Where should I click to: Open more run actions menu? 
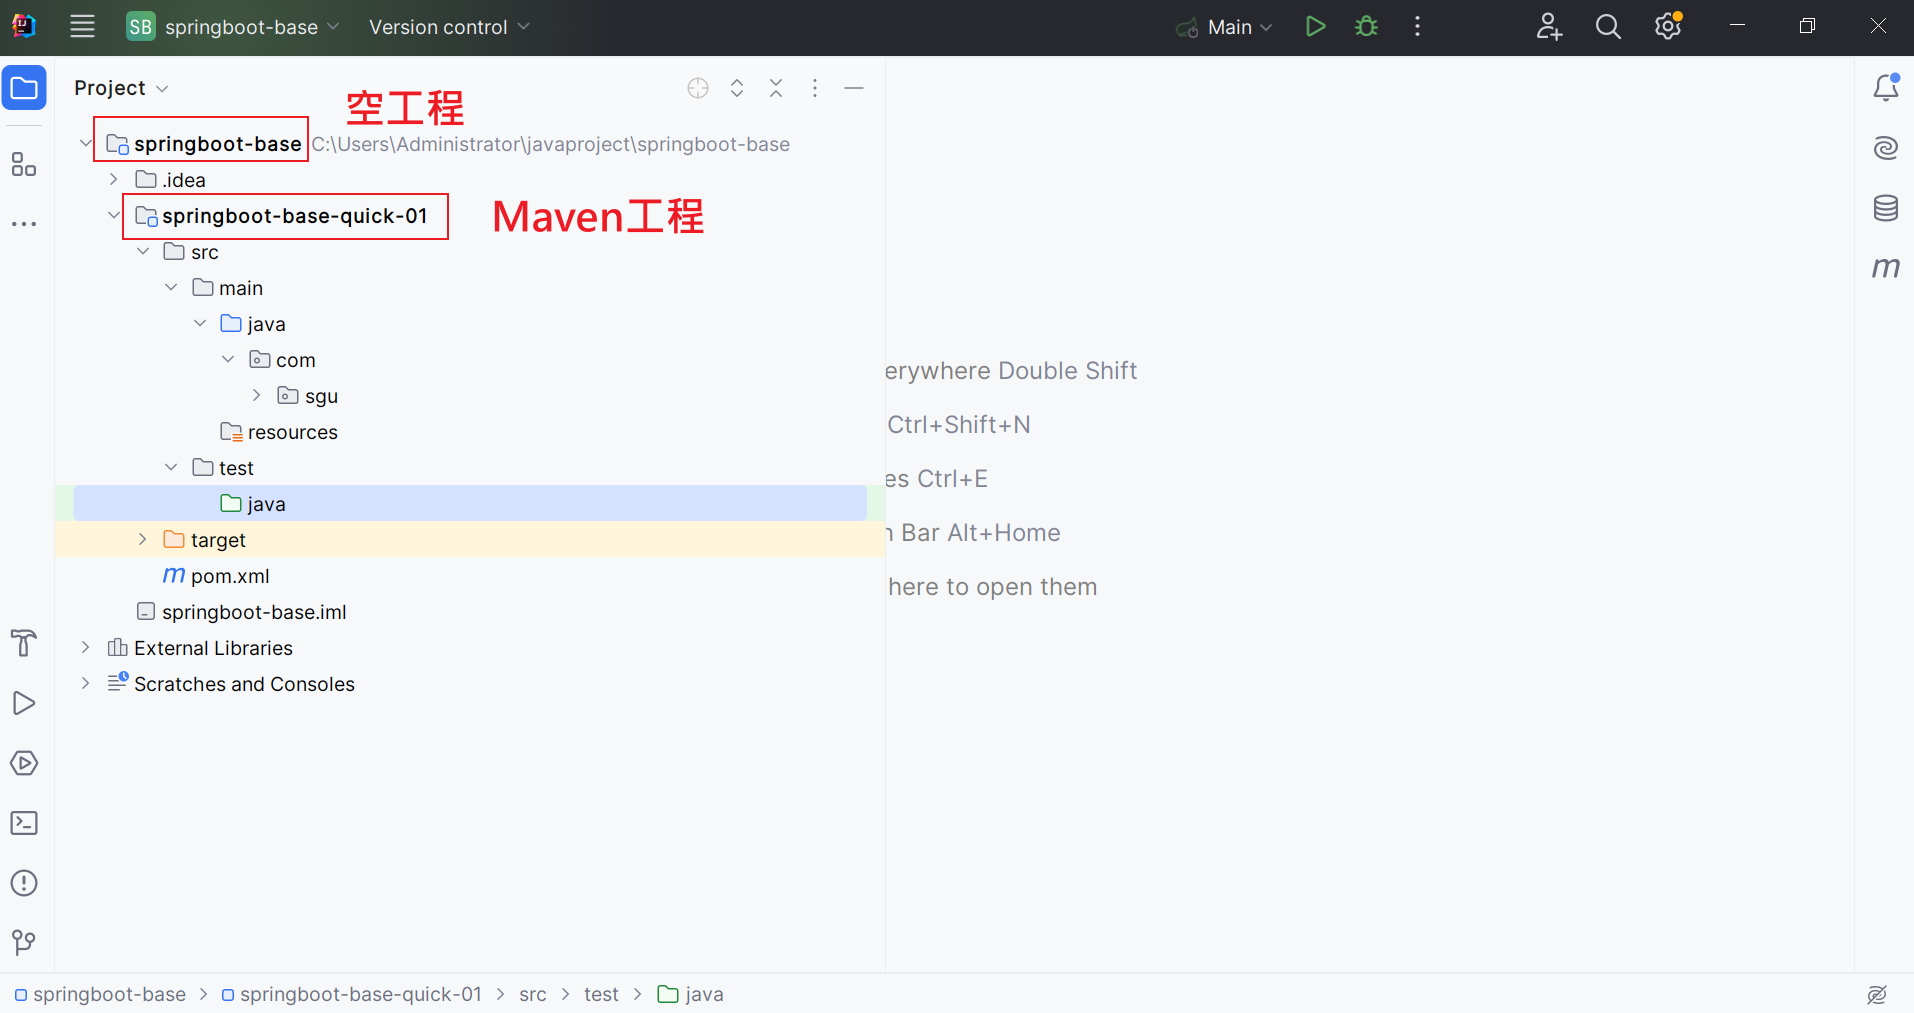click(x=1417, y=27)
